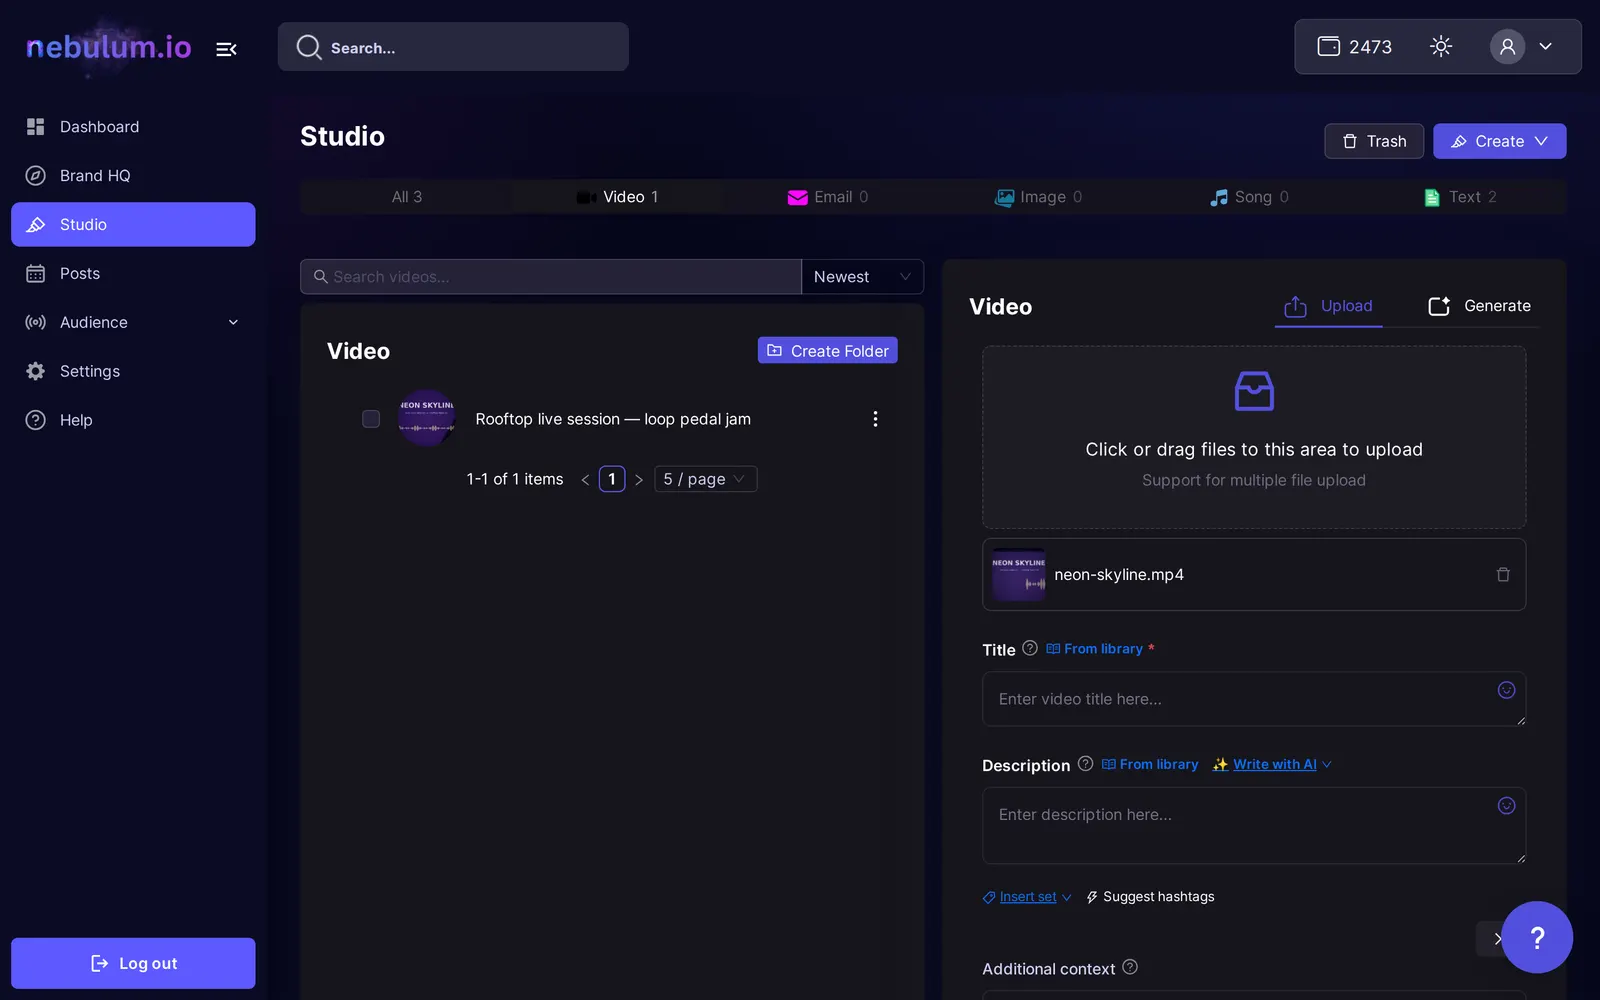This screenshot has height=1000, width=1600.
Task: Open Write with AI dropdown
Action: point(1272,764)
